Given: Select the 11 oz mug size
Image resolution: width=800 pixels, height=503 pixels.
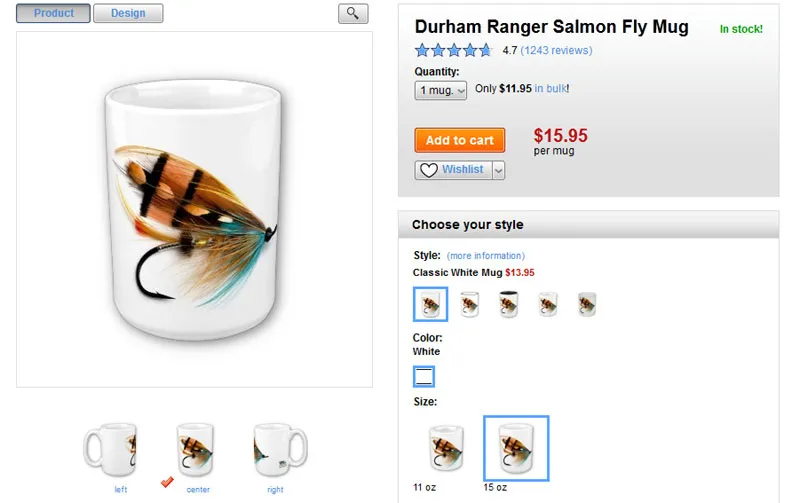Looking at the screenshot, I should point(444,448).
